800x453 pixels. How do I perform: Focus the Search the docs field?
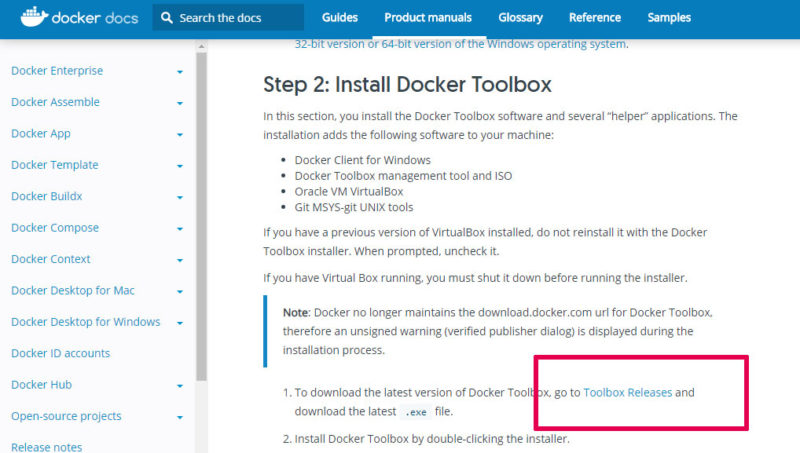pos(228,18)
